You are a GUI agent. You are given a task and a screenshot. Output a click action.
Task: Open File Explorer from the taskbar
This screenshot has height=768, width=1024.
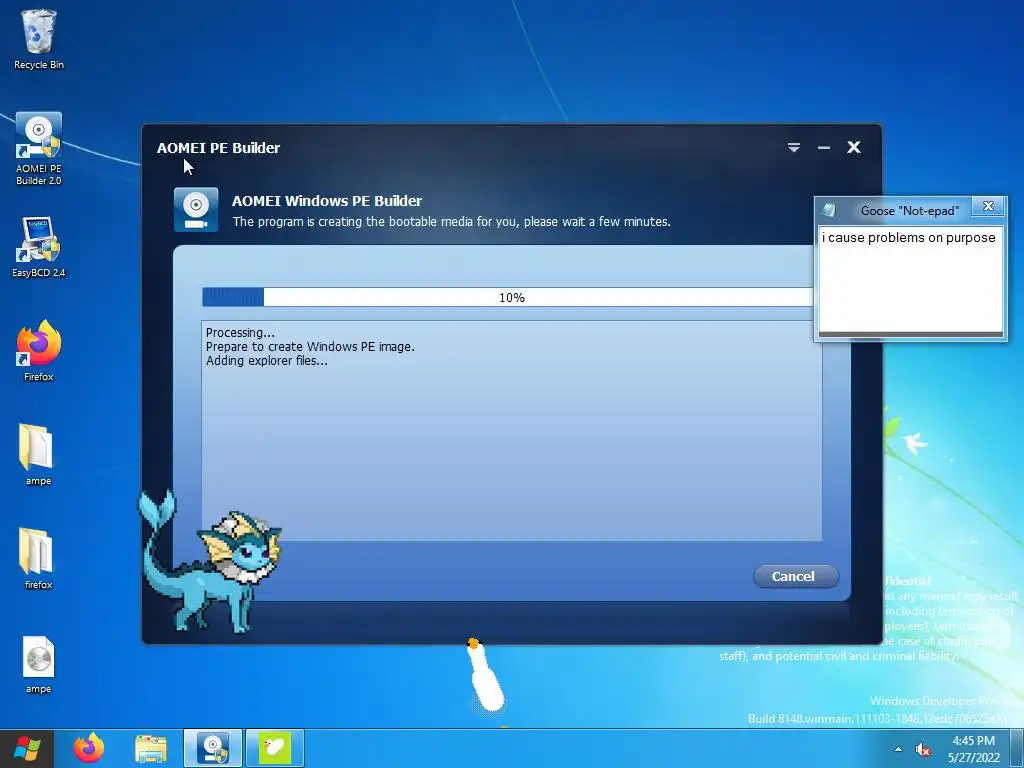(x=151, y=748)
